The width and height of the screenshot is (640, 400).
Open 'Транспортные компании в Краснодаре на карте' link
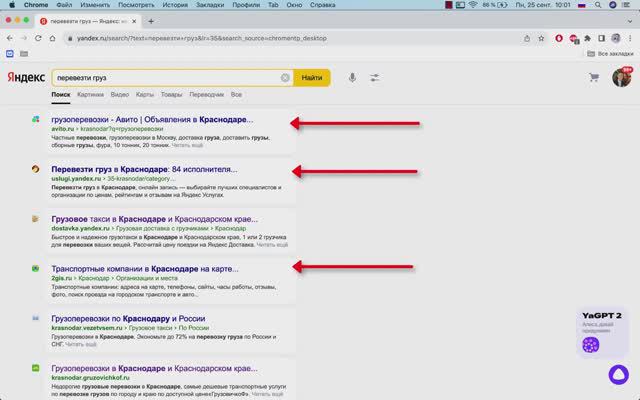coord(145,269)
